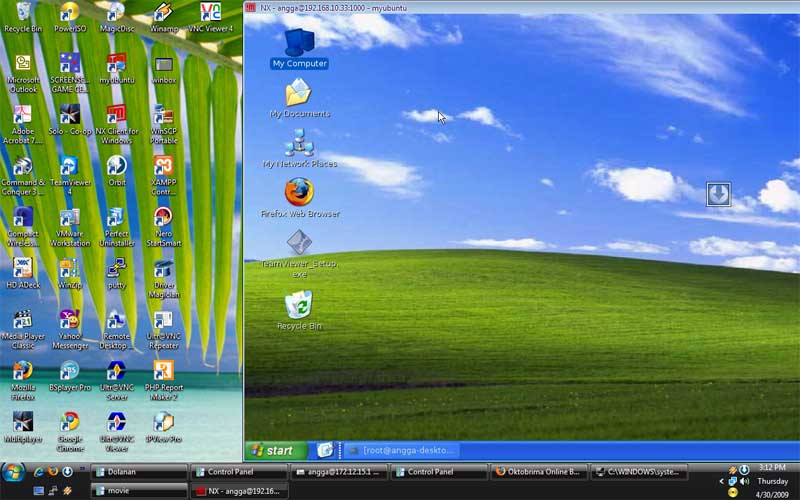
Task: Launch HD ADeck desktop icon
Action: pos(23,273)
